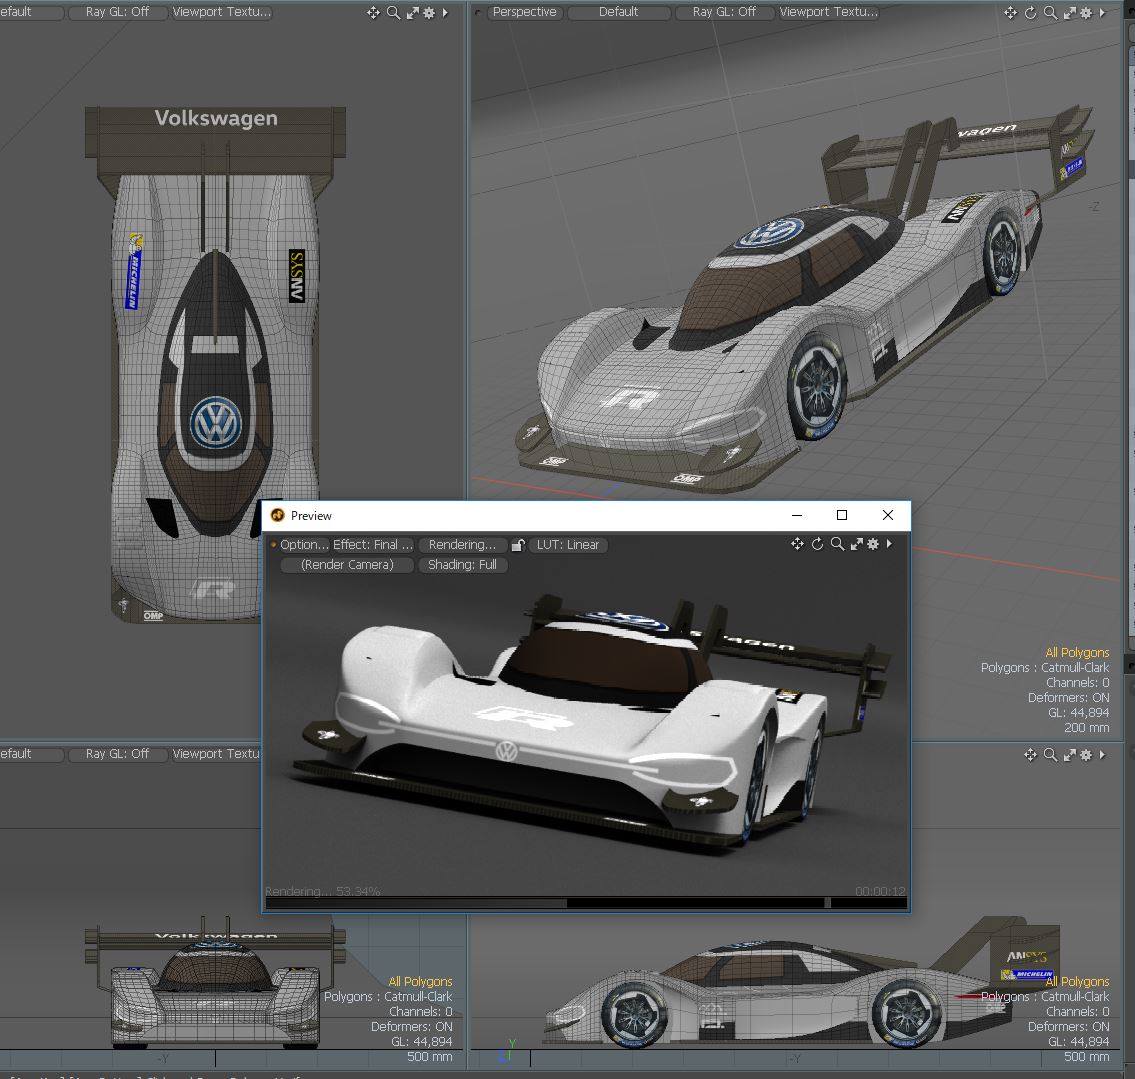The height and width of the screenshot is (1079, 1135).
Task: Click the render progress bar in the Preview window
Action: coord(586,902)
